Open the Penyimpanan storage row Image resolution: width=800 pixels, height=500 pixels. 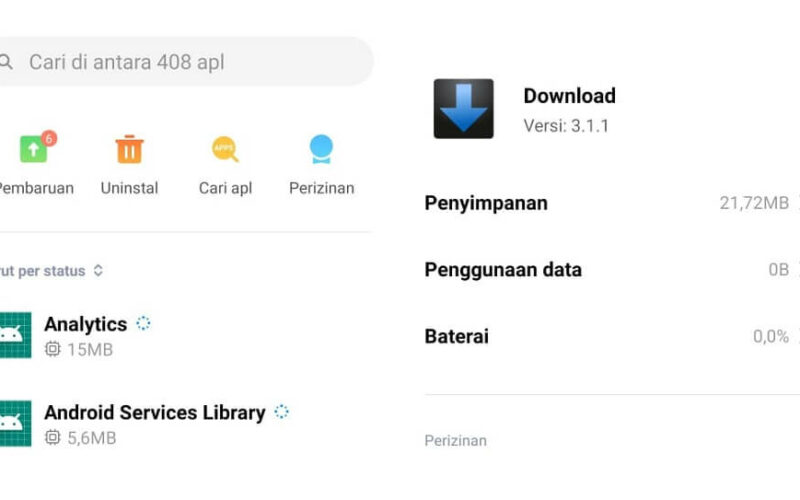click(612, 203)
